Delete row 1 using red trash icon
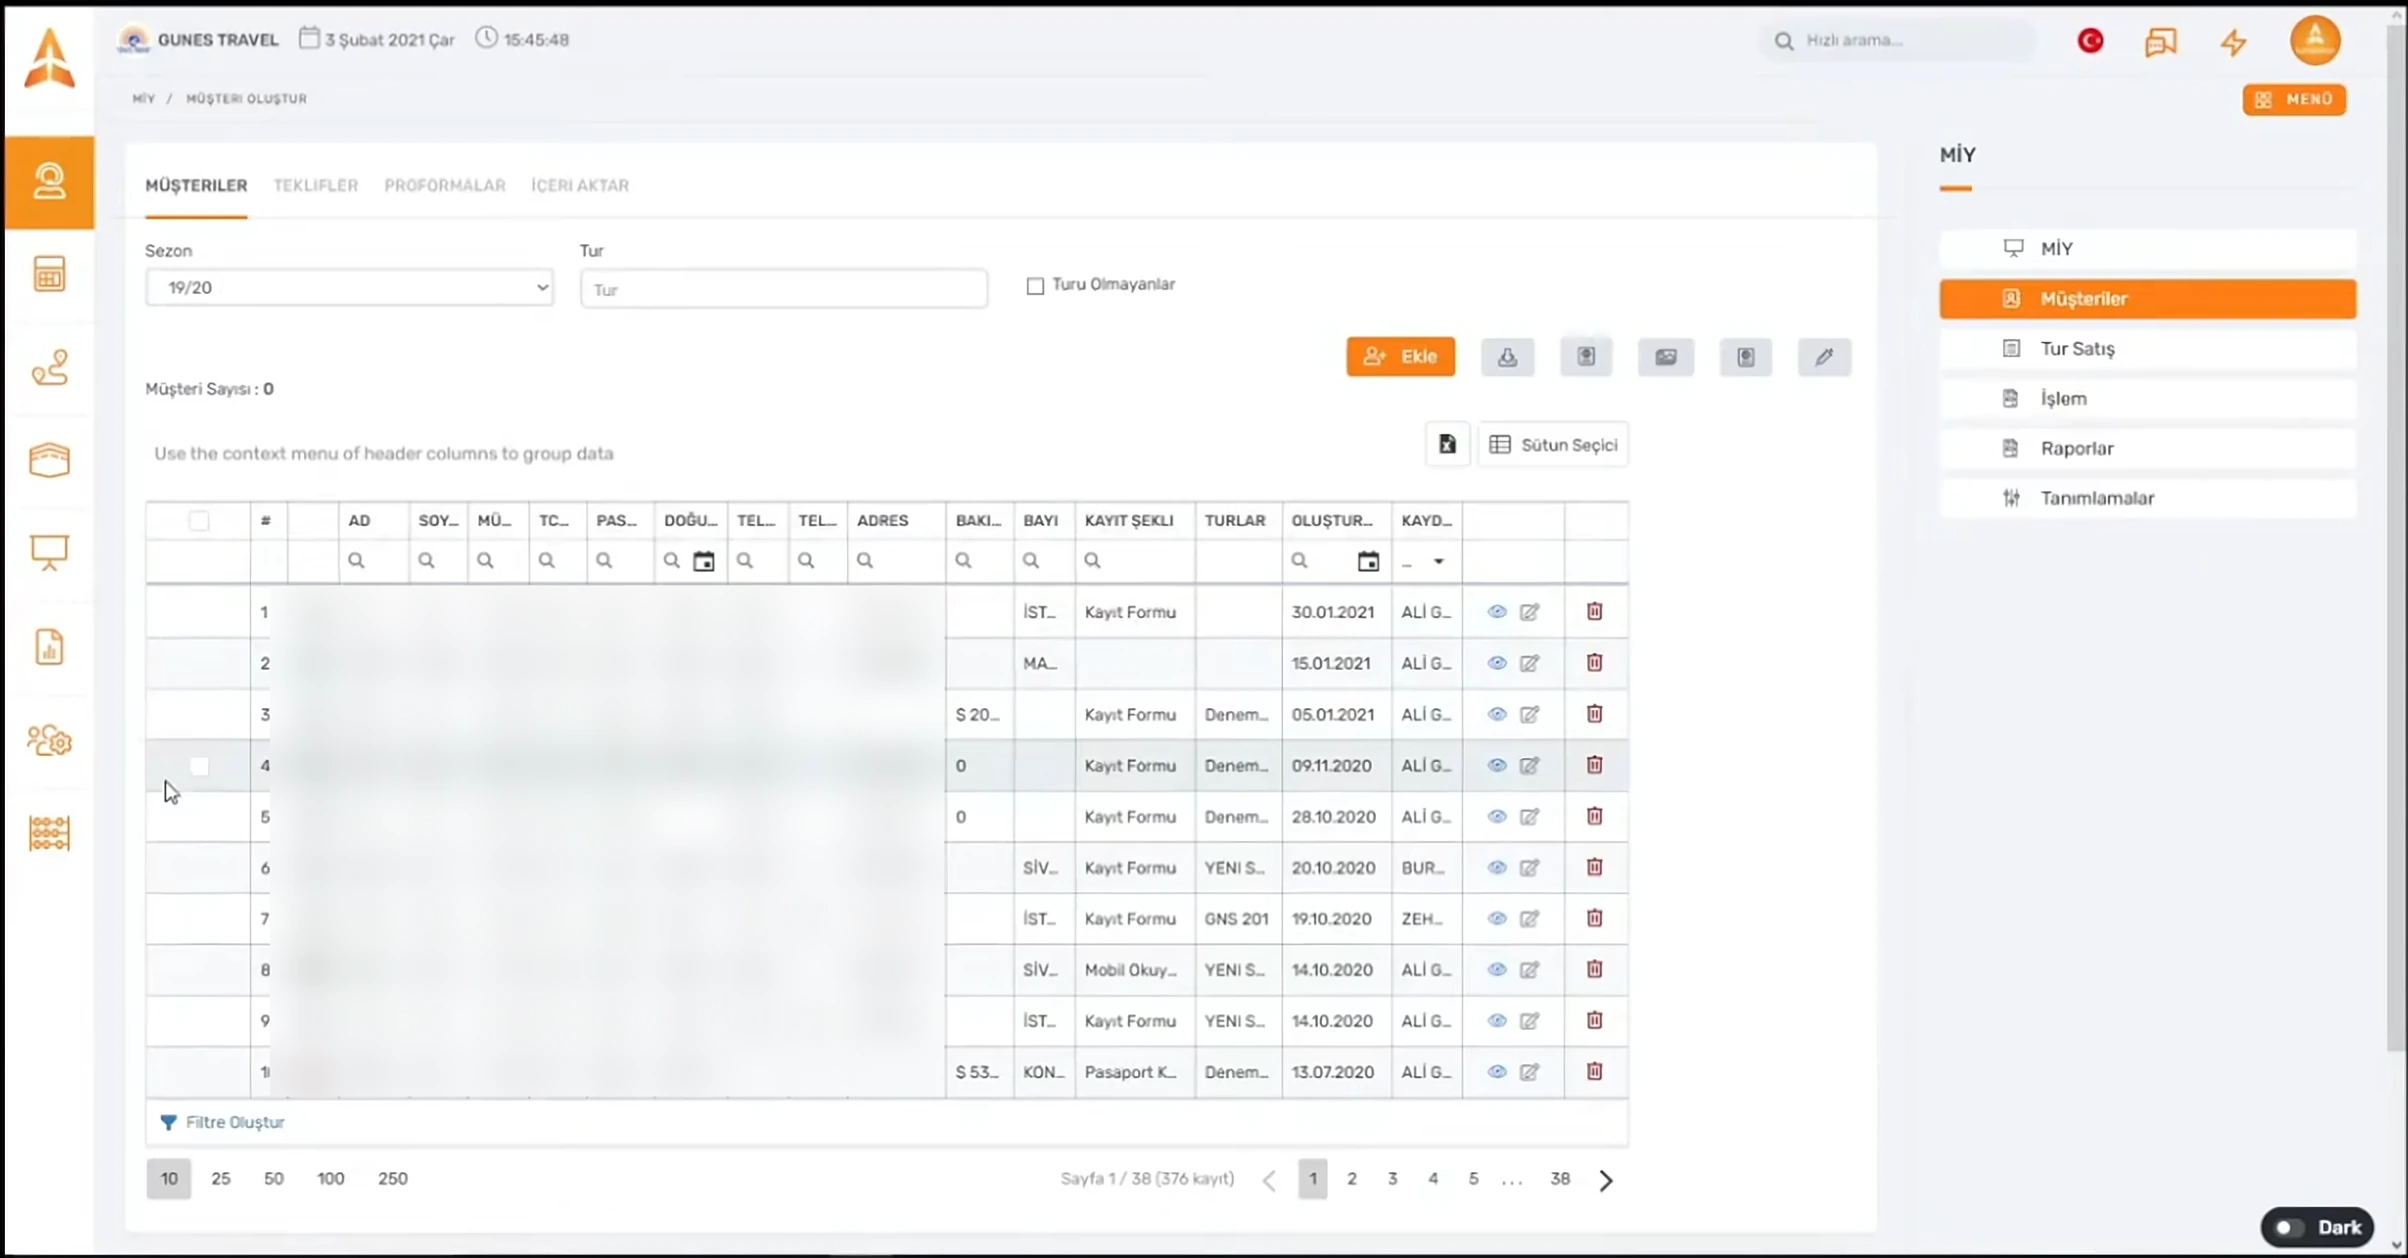The width and height of the screenshot is (2408, 1258). tap(1594, 611)
